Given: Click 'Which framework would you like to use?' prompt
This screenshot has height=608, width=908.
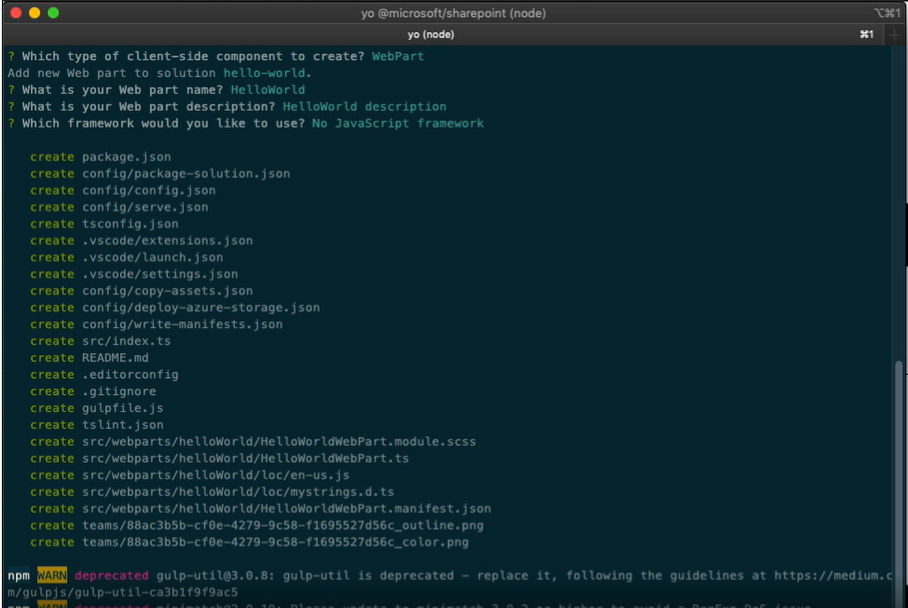Looking at the screenshot, I should (x=163, y=123).
